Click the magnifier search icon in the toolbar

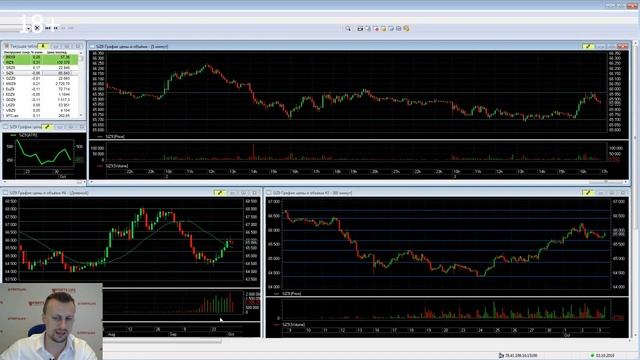tap(348, 29)
